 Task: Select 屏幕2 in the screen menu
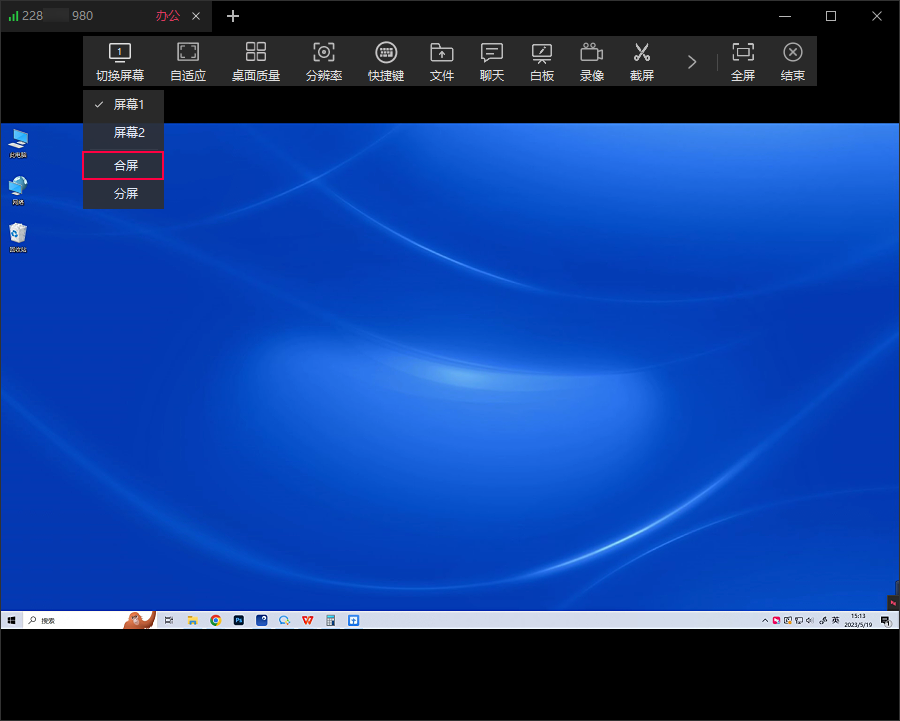pos(123,133)
